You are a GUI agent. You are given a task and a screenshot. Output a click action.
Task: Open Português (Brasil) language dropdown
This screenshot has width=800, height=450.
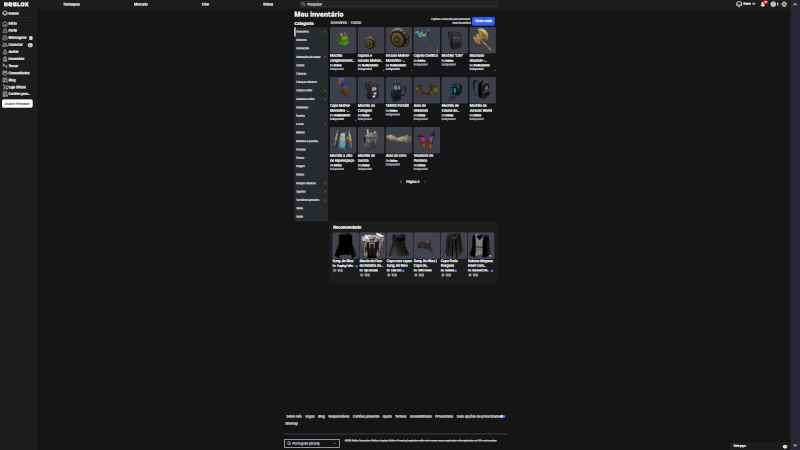coord(312,443)
